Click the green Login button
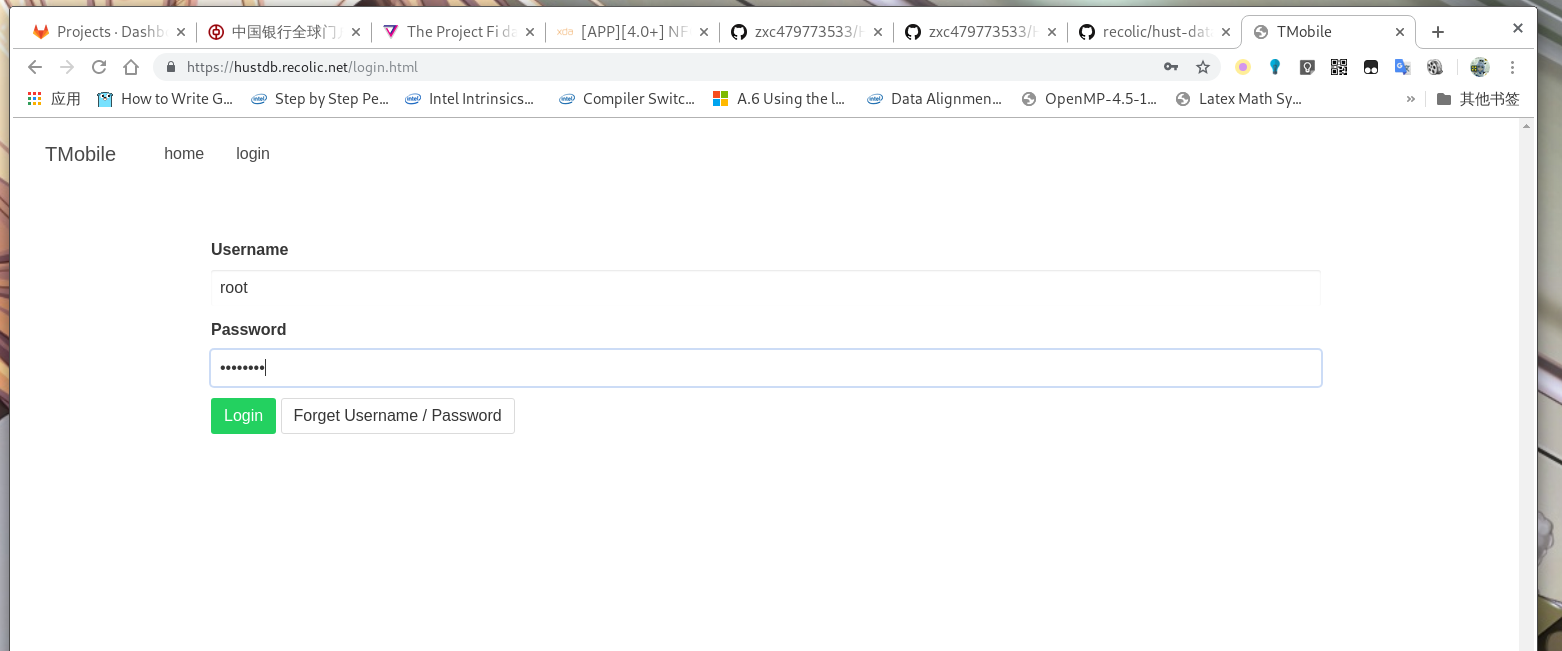The image size is (1562, 651). click(x=243, y=416)
